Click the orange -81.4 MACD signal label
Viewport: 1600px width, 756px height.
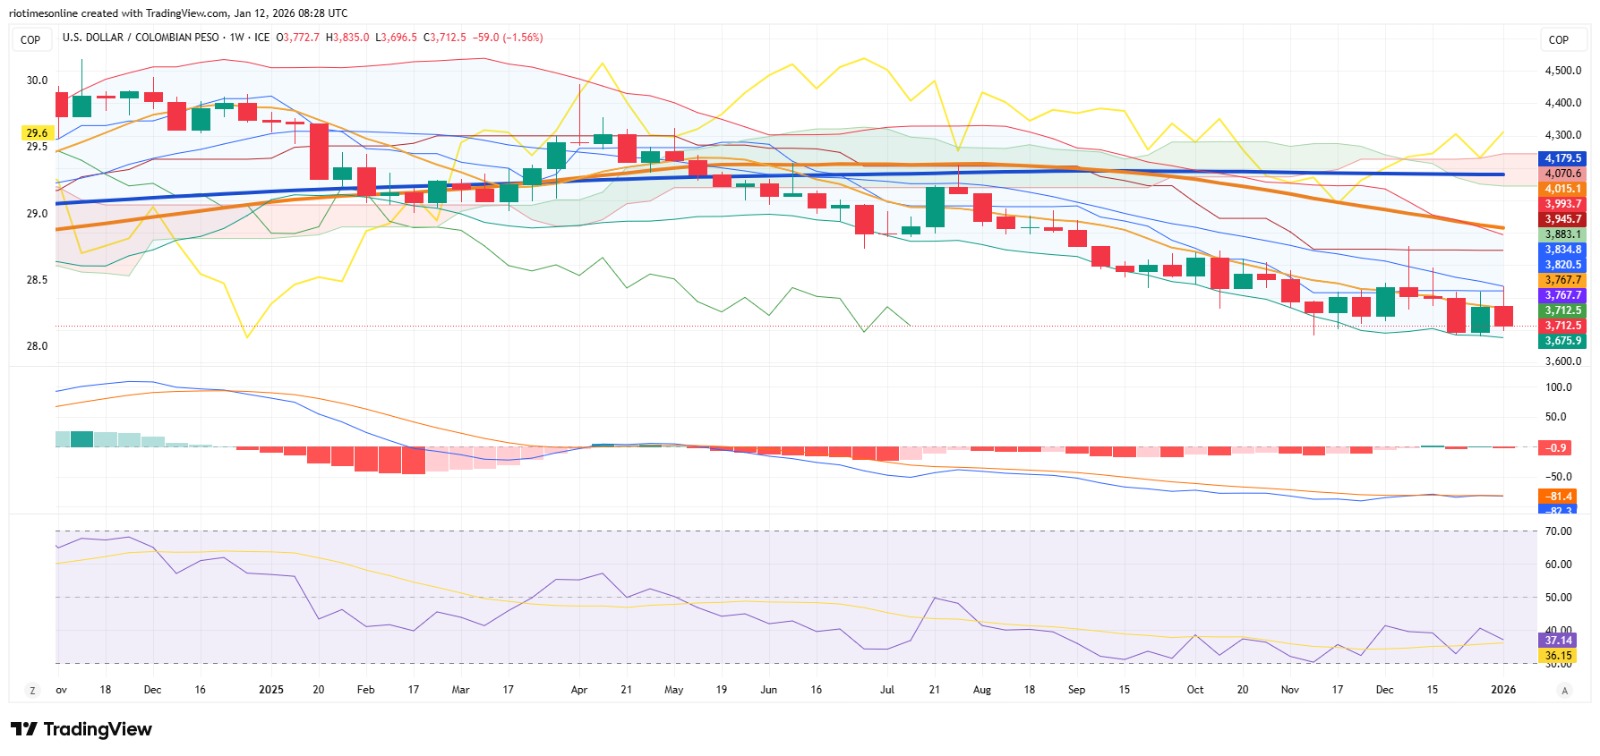1558,496
